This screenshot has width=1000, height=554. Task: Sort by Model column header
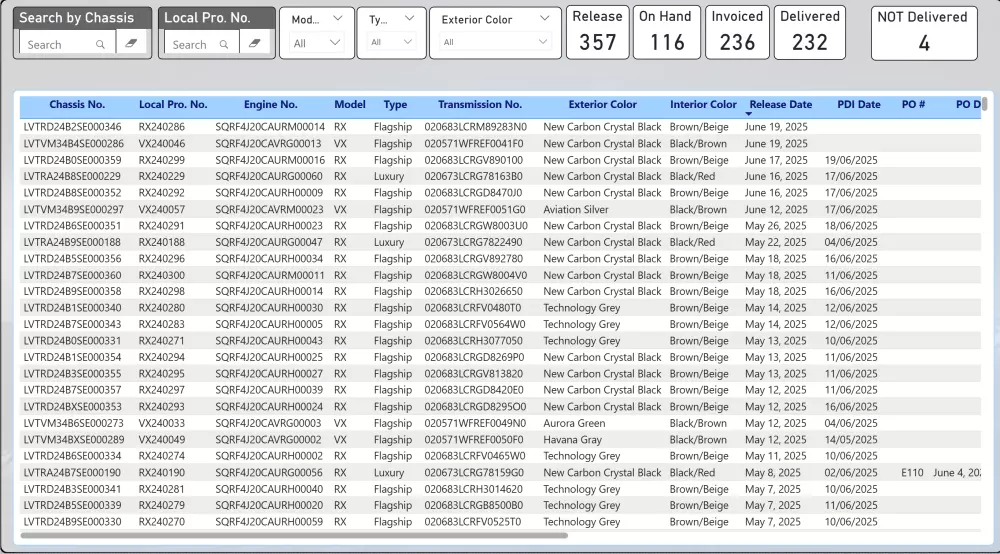349,105
